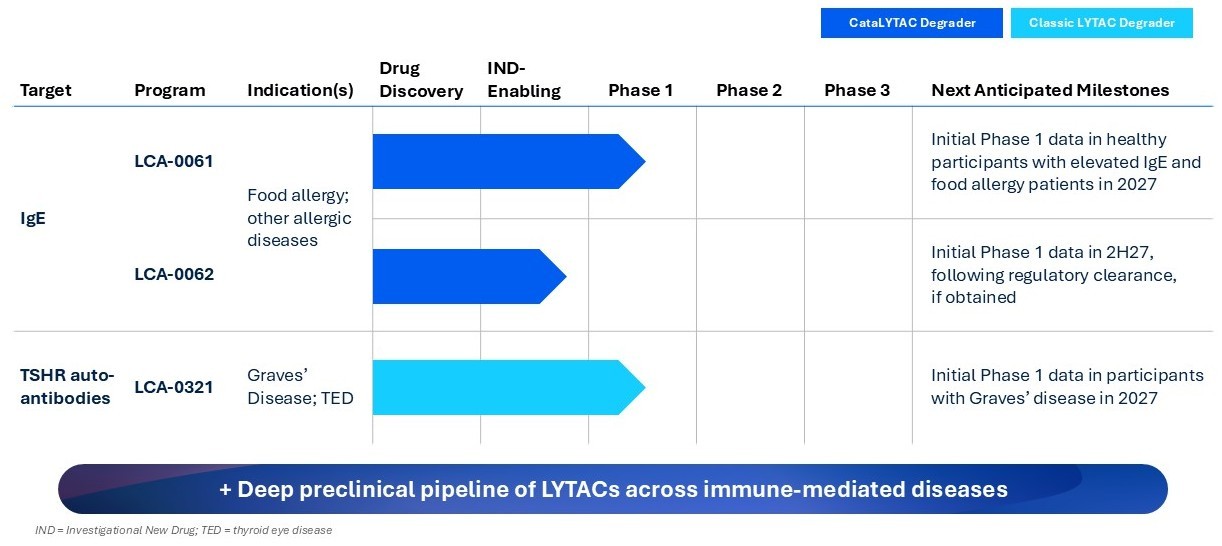Click the CataLYTAC Degrader legend box
This screenshot has height=546, width=1222.
click(x=911, y=23)
